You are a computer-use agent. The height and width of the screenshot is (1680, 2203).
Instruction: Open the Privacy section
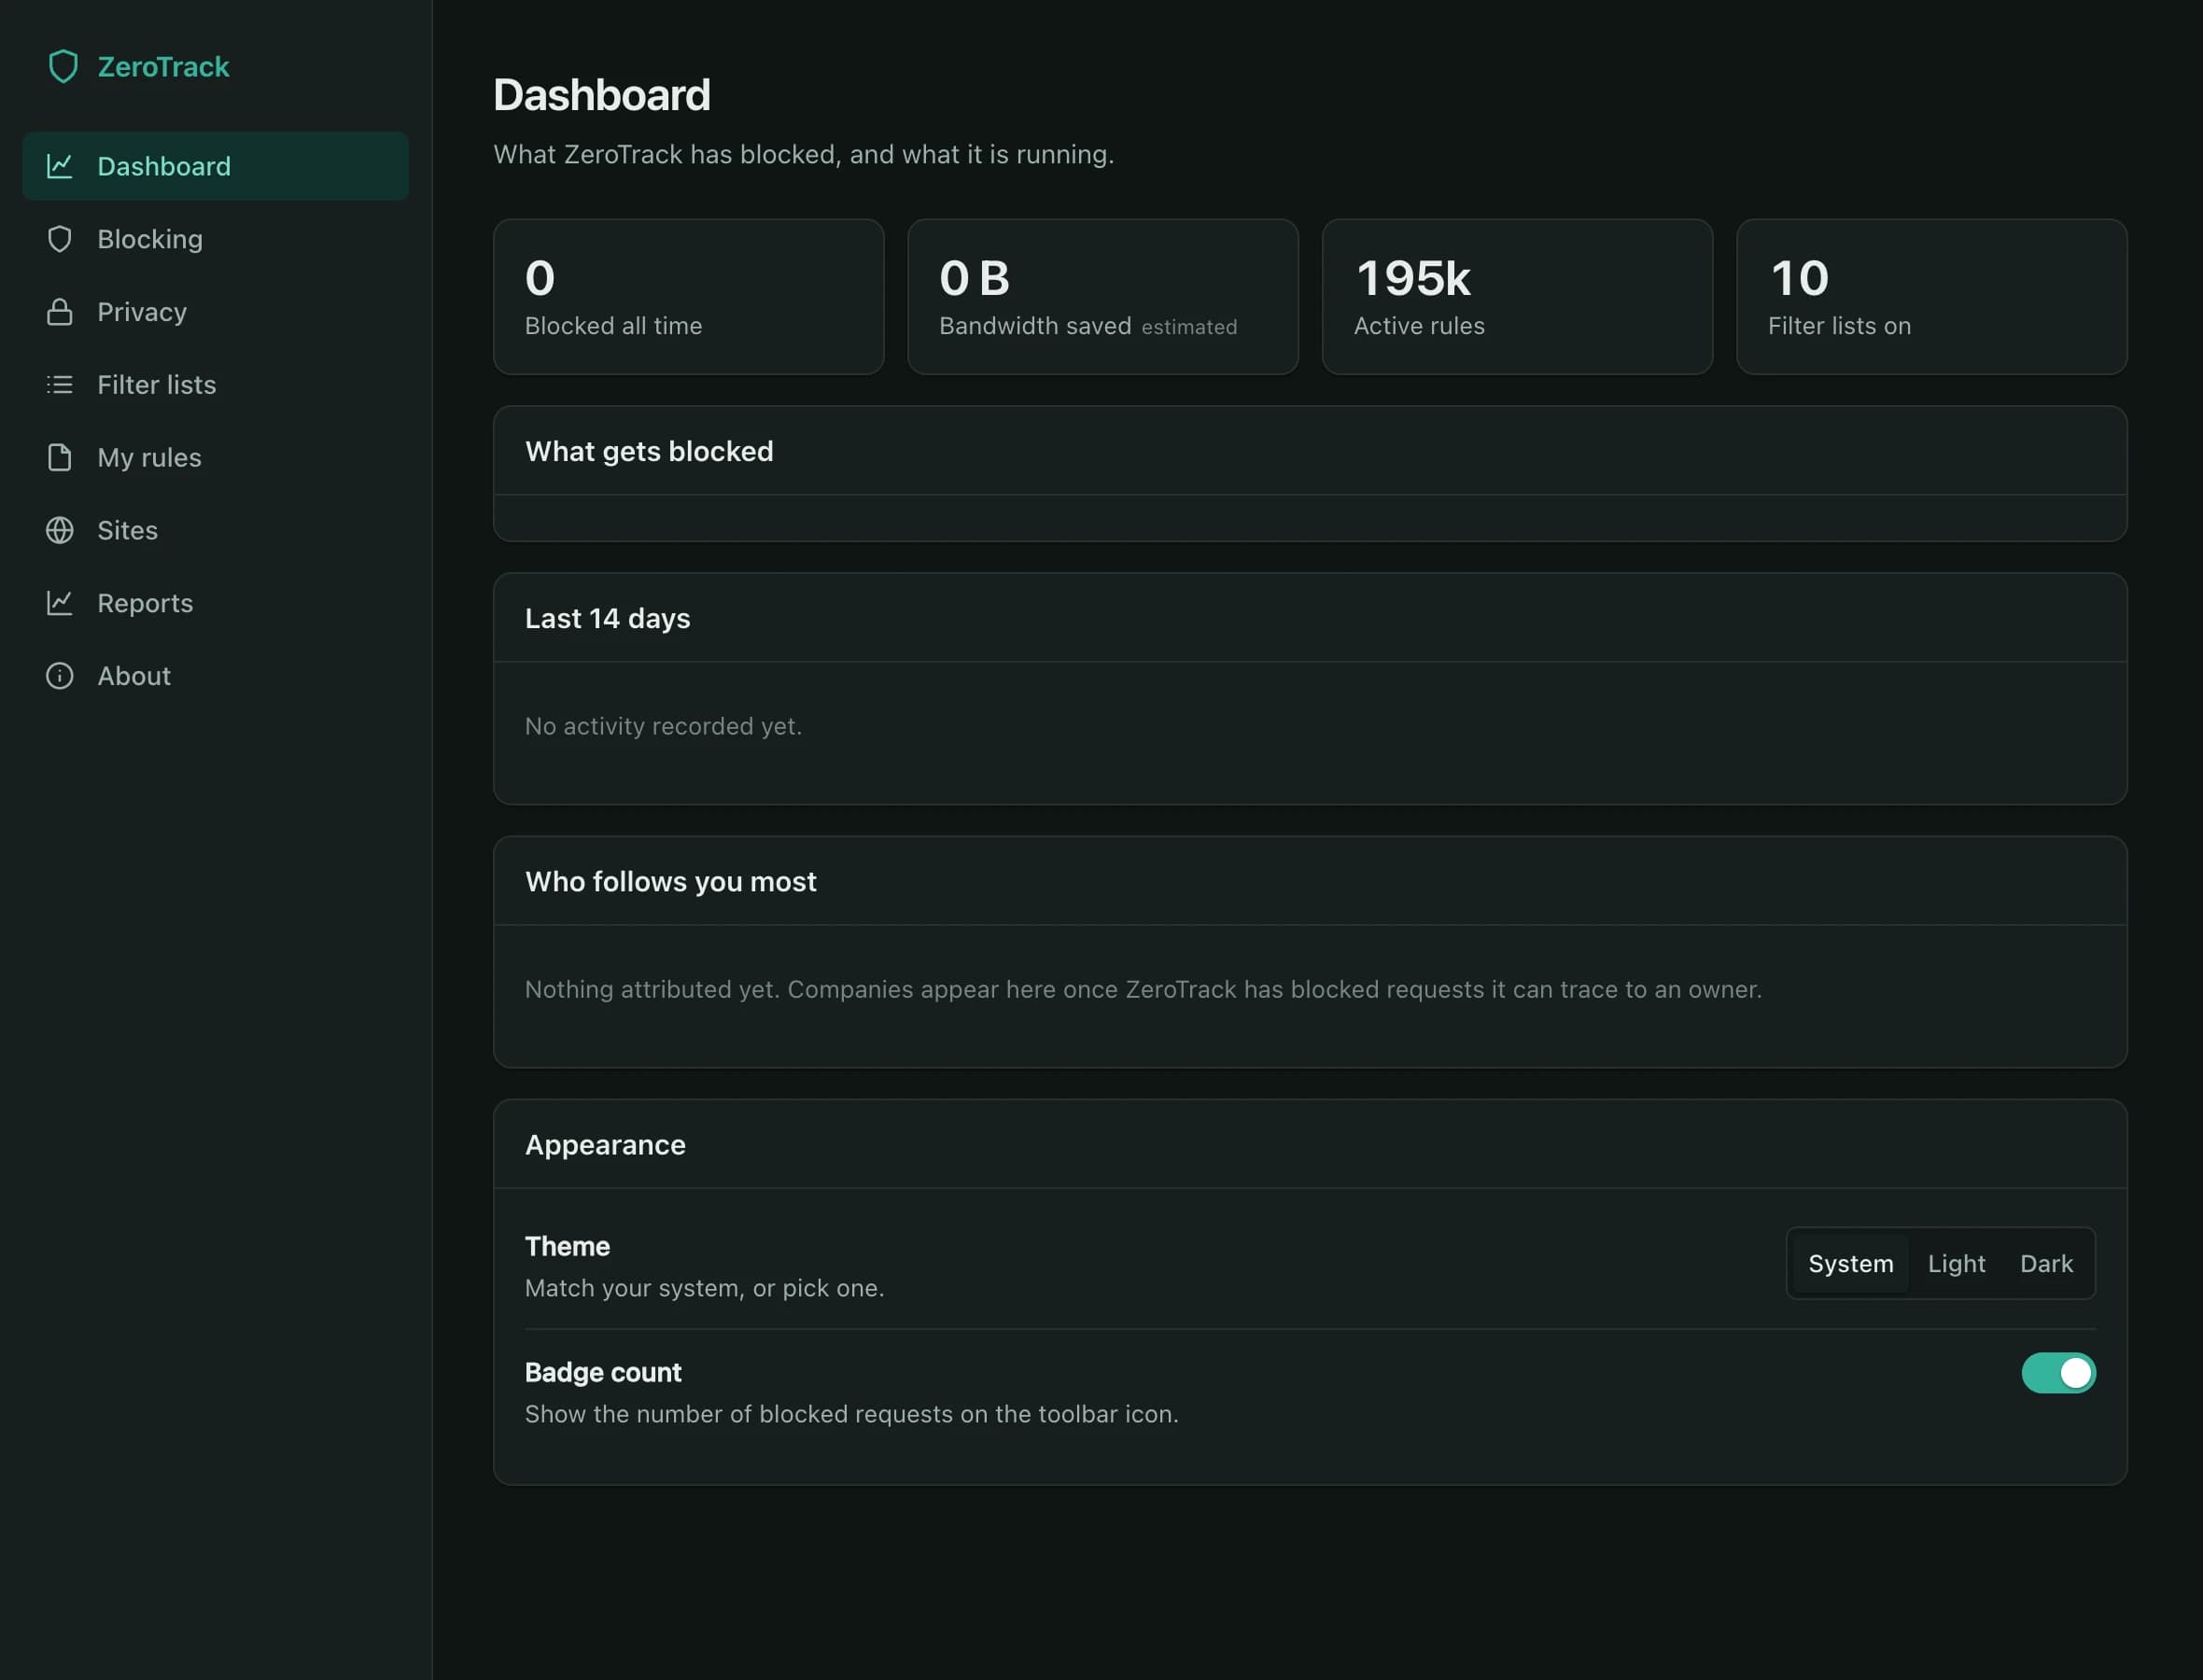[215, 312]
